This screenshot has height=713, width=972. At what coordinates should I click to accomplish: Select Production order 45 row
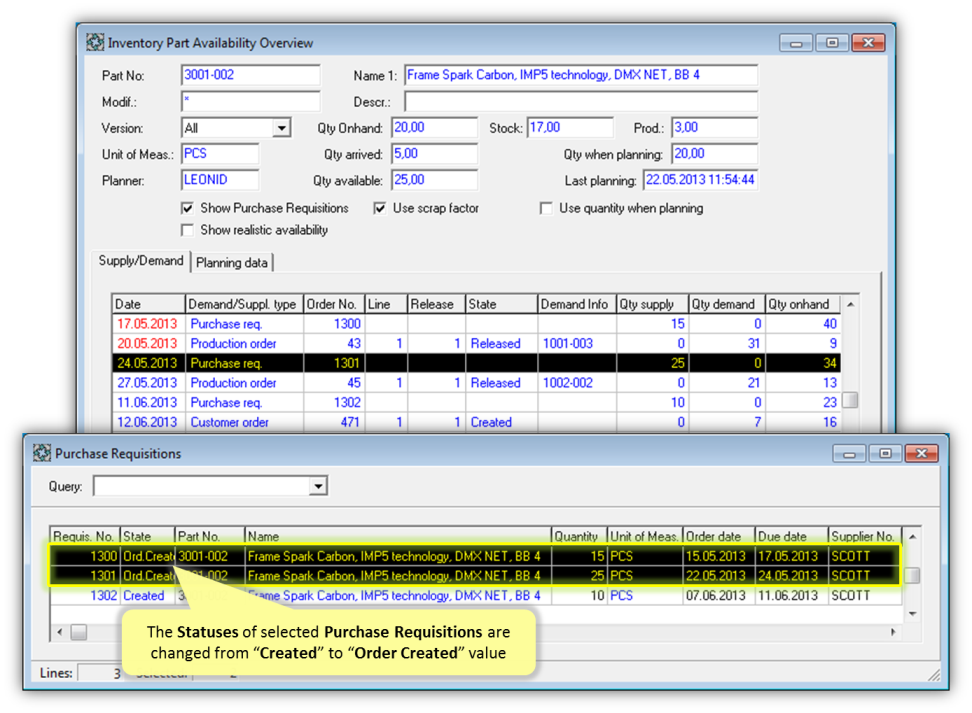[476, 383]
